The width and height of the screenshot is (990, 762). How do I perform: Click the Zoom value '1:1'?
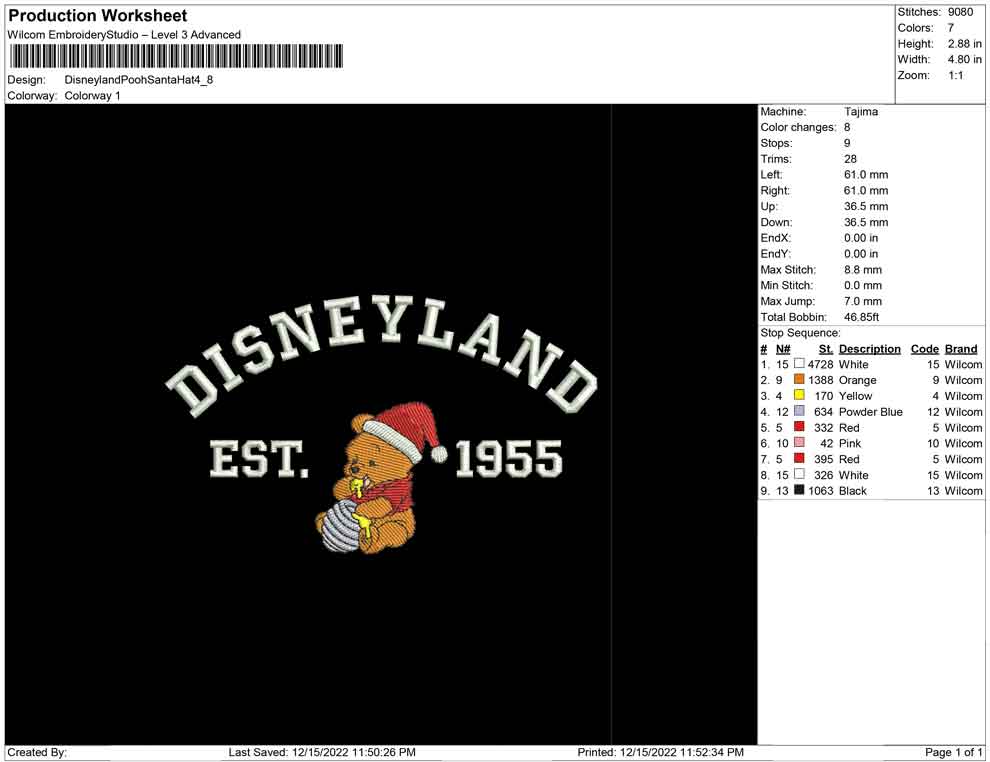tap(955, 75)
